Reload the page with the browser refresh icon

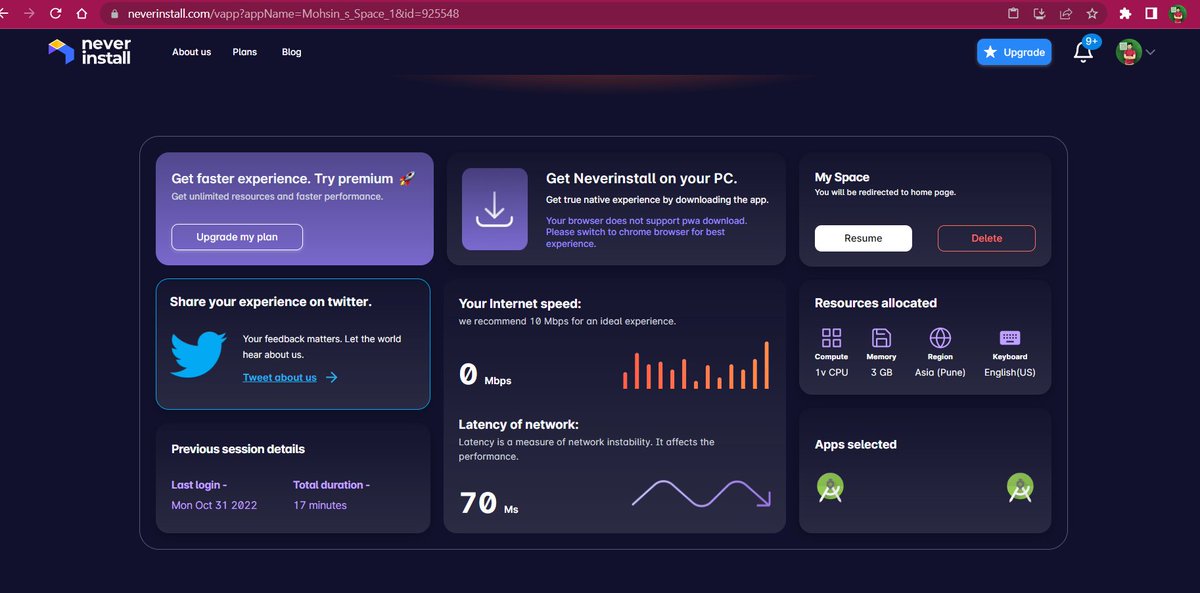click(55, 14)
